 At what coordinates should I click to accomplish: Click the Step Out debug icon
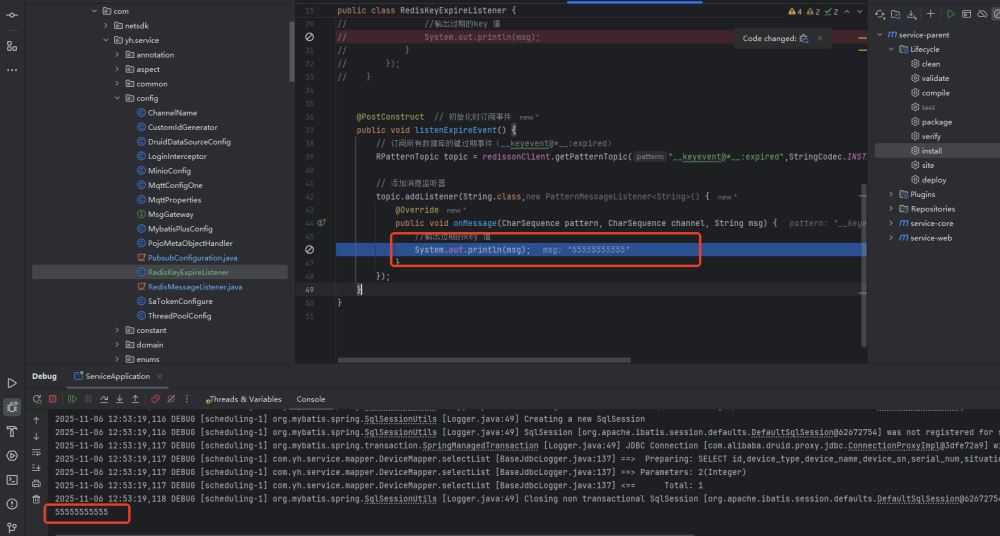tap(135, 399)
